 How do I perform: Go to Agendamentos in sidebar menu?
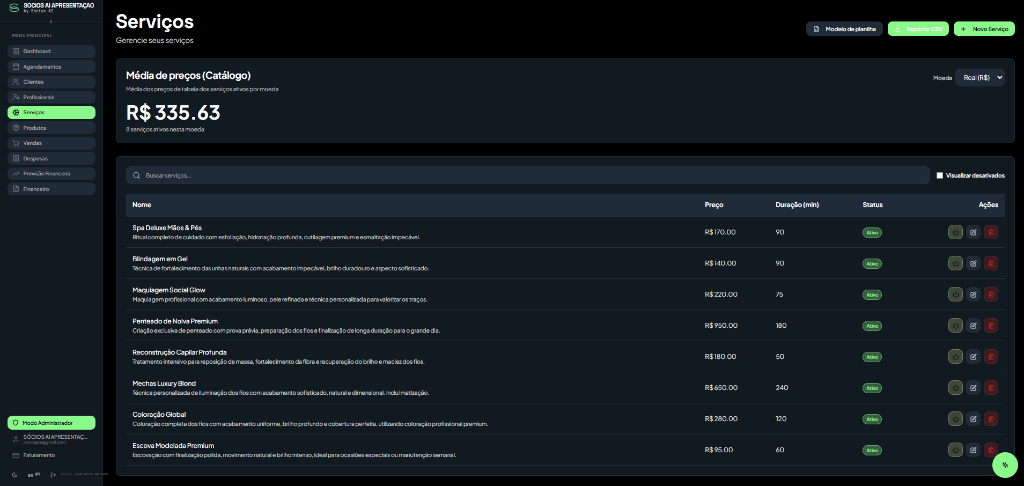click(52, 67)
